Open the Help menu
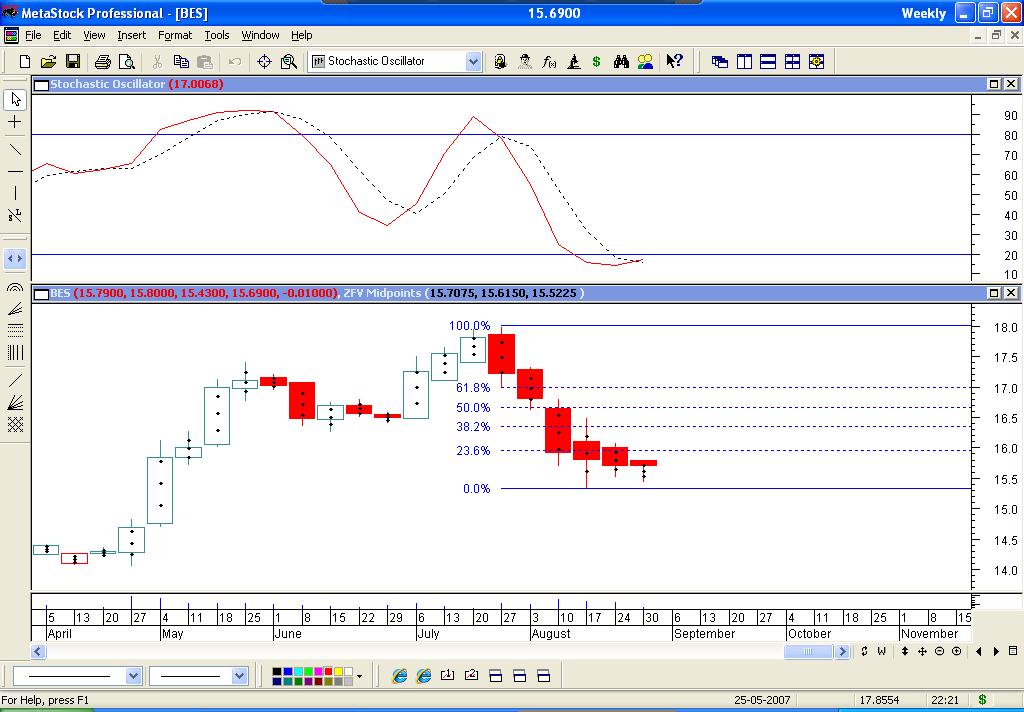Screen dimensions: 1024x712 302,35
